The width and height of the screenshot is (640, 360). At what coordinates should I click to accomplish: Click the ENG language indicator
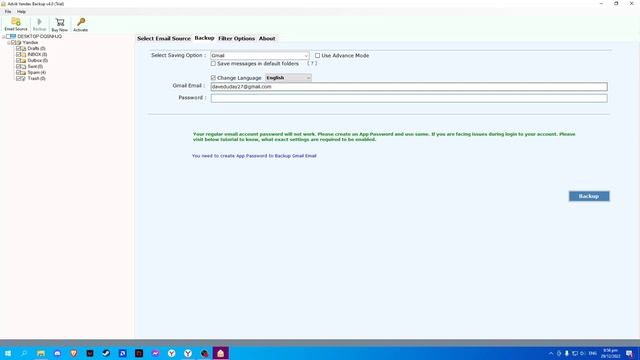(593, 353)
